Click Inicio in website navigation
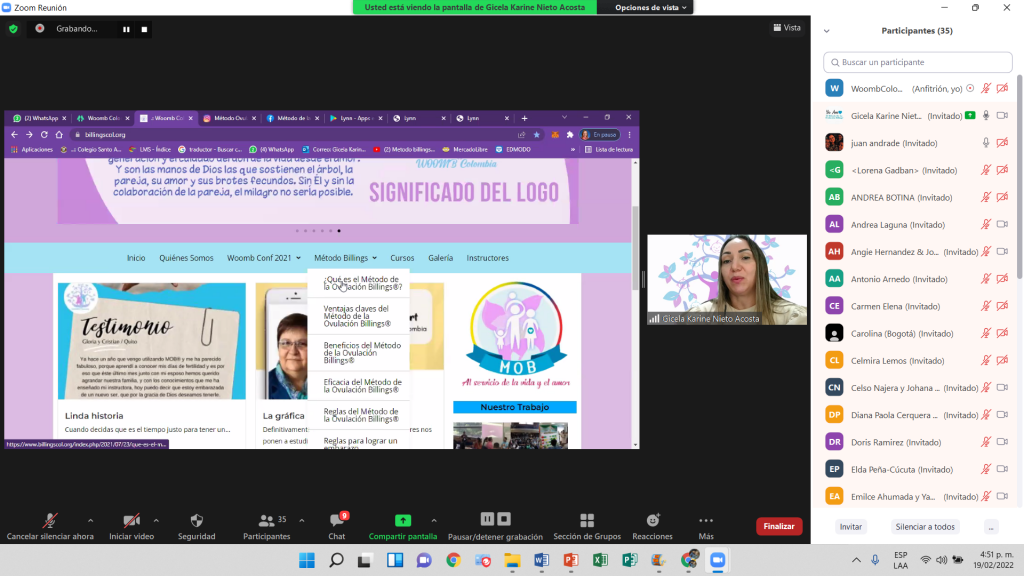The width and height of the screenshot is (1024, 576). point(136,258)
